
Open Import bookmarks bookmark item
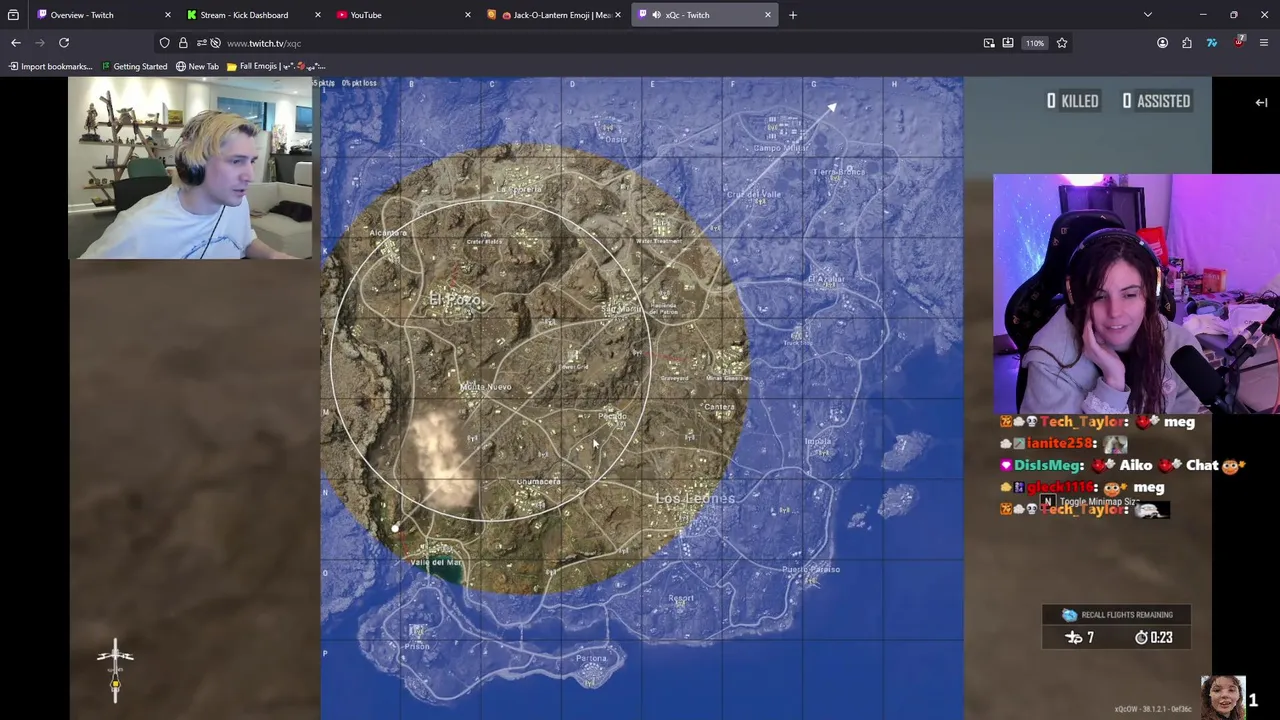[x=51, y=67]
